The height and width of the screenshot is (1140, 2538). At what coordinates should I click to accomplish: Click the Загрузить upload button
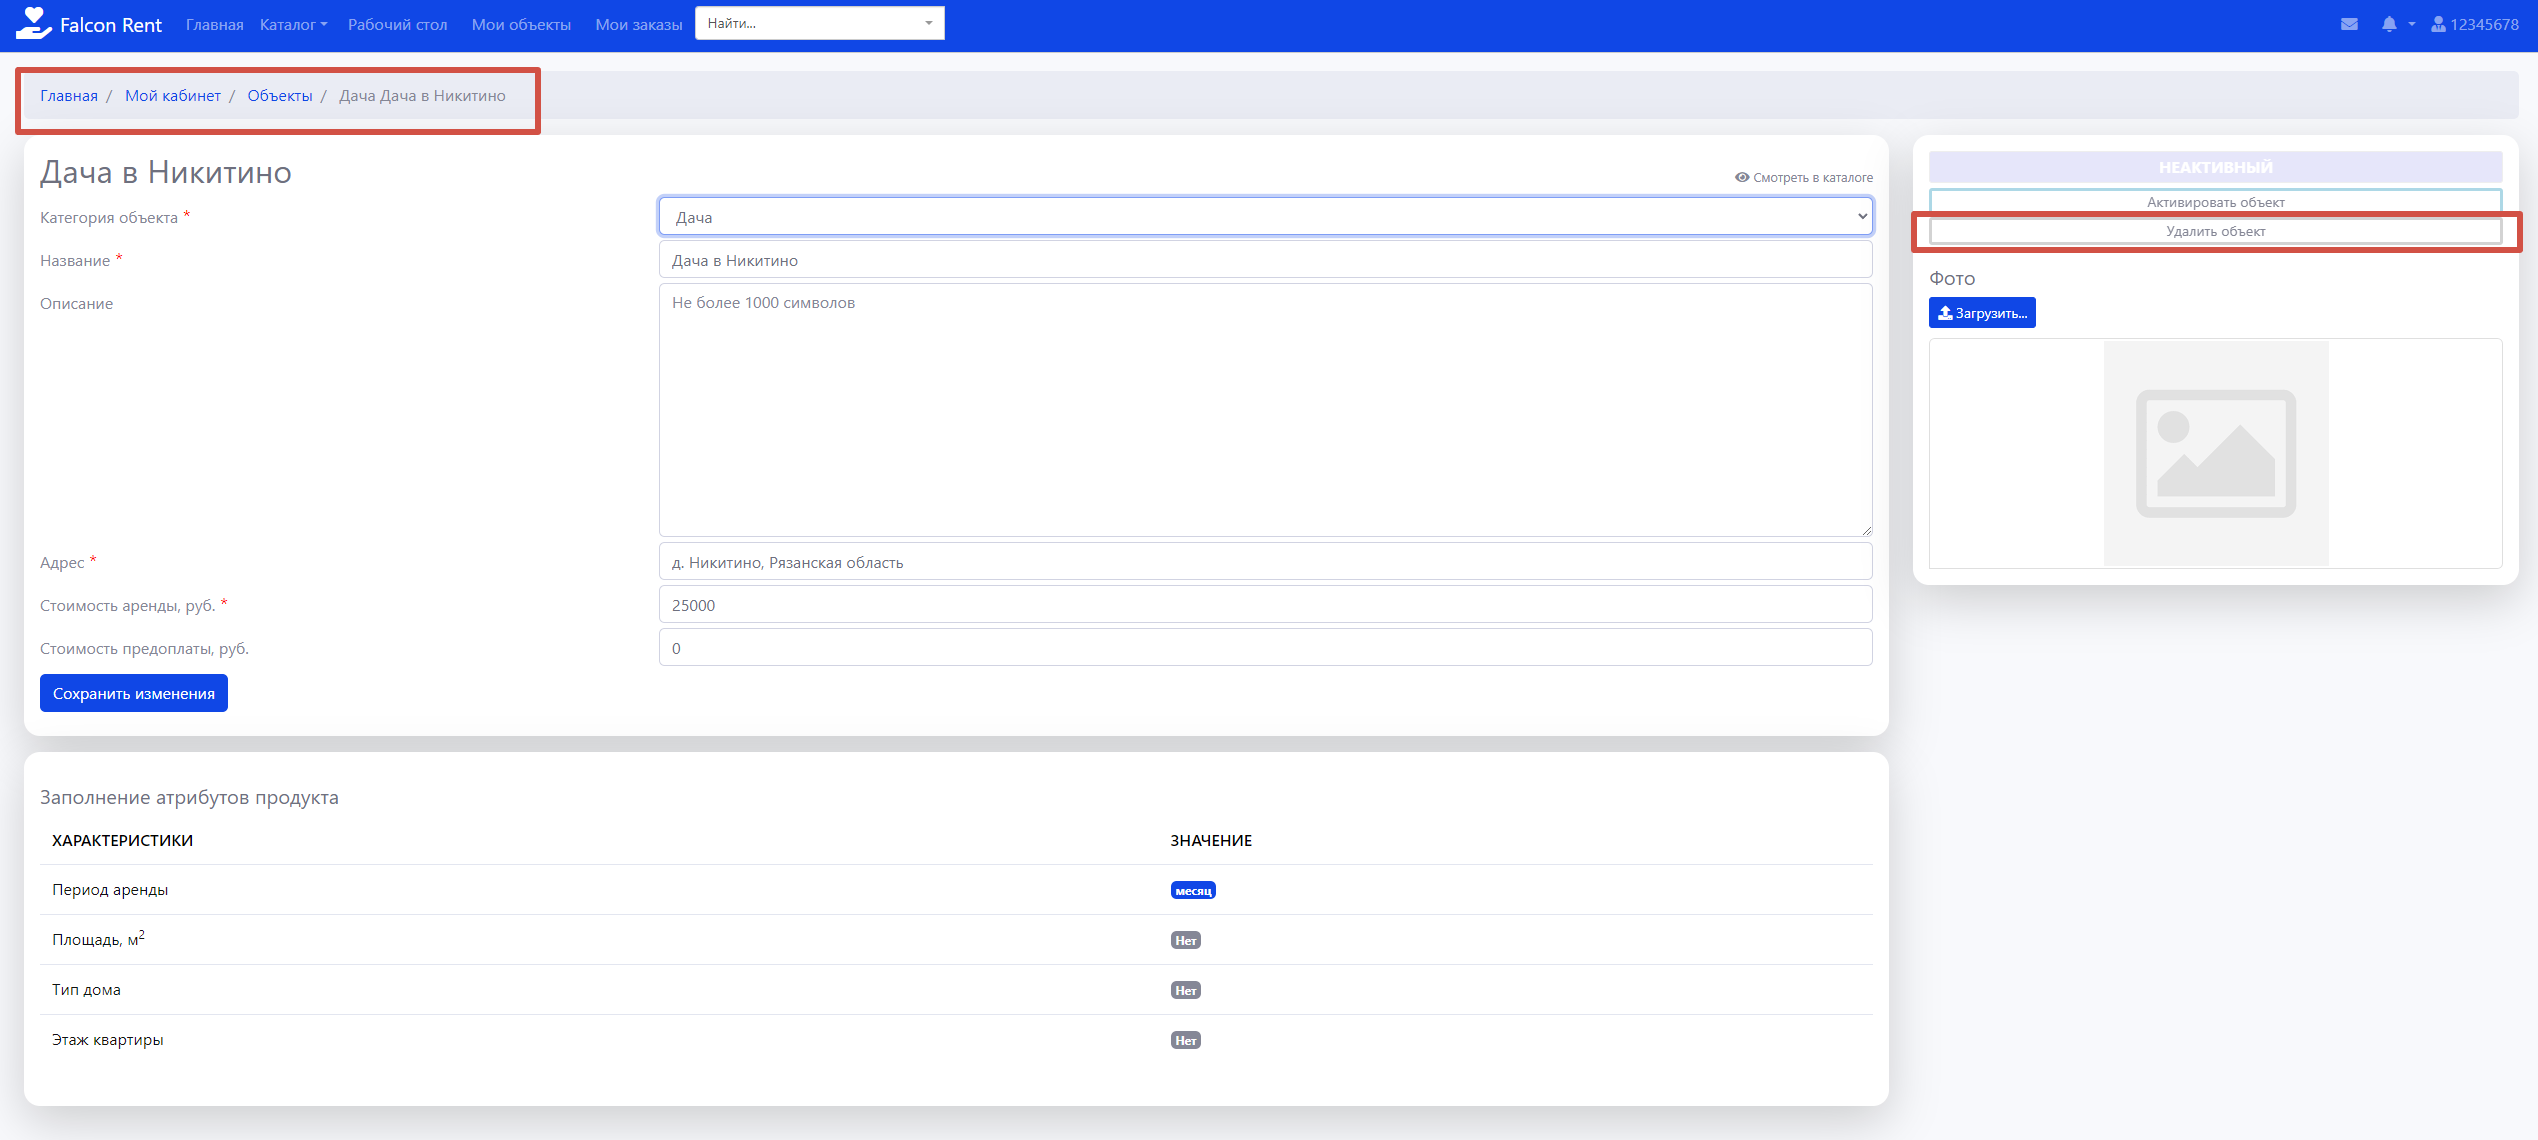tap(1981, 313)
